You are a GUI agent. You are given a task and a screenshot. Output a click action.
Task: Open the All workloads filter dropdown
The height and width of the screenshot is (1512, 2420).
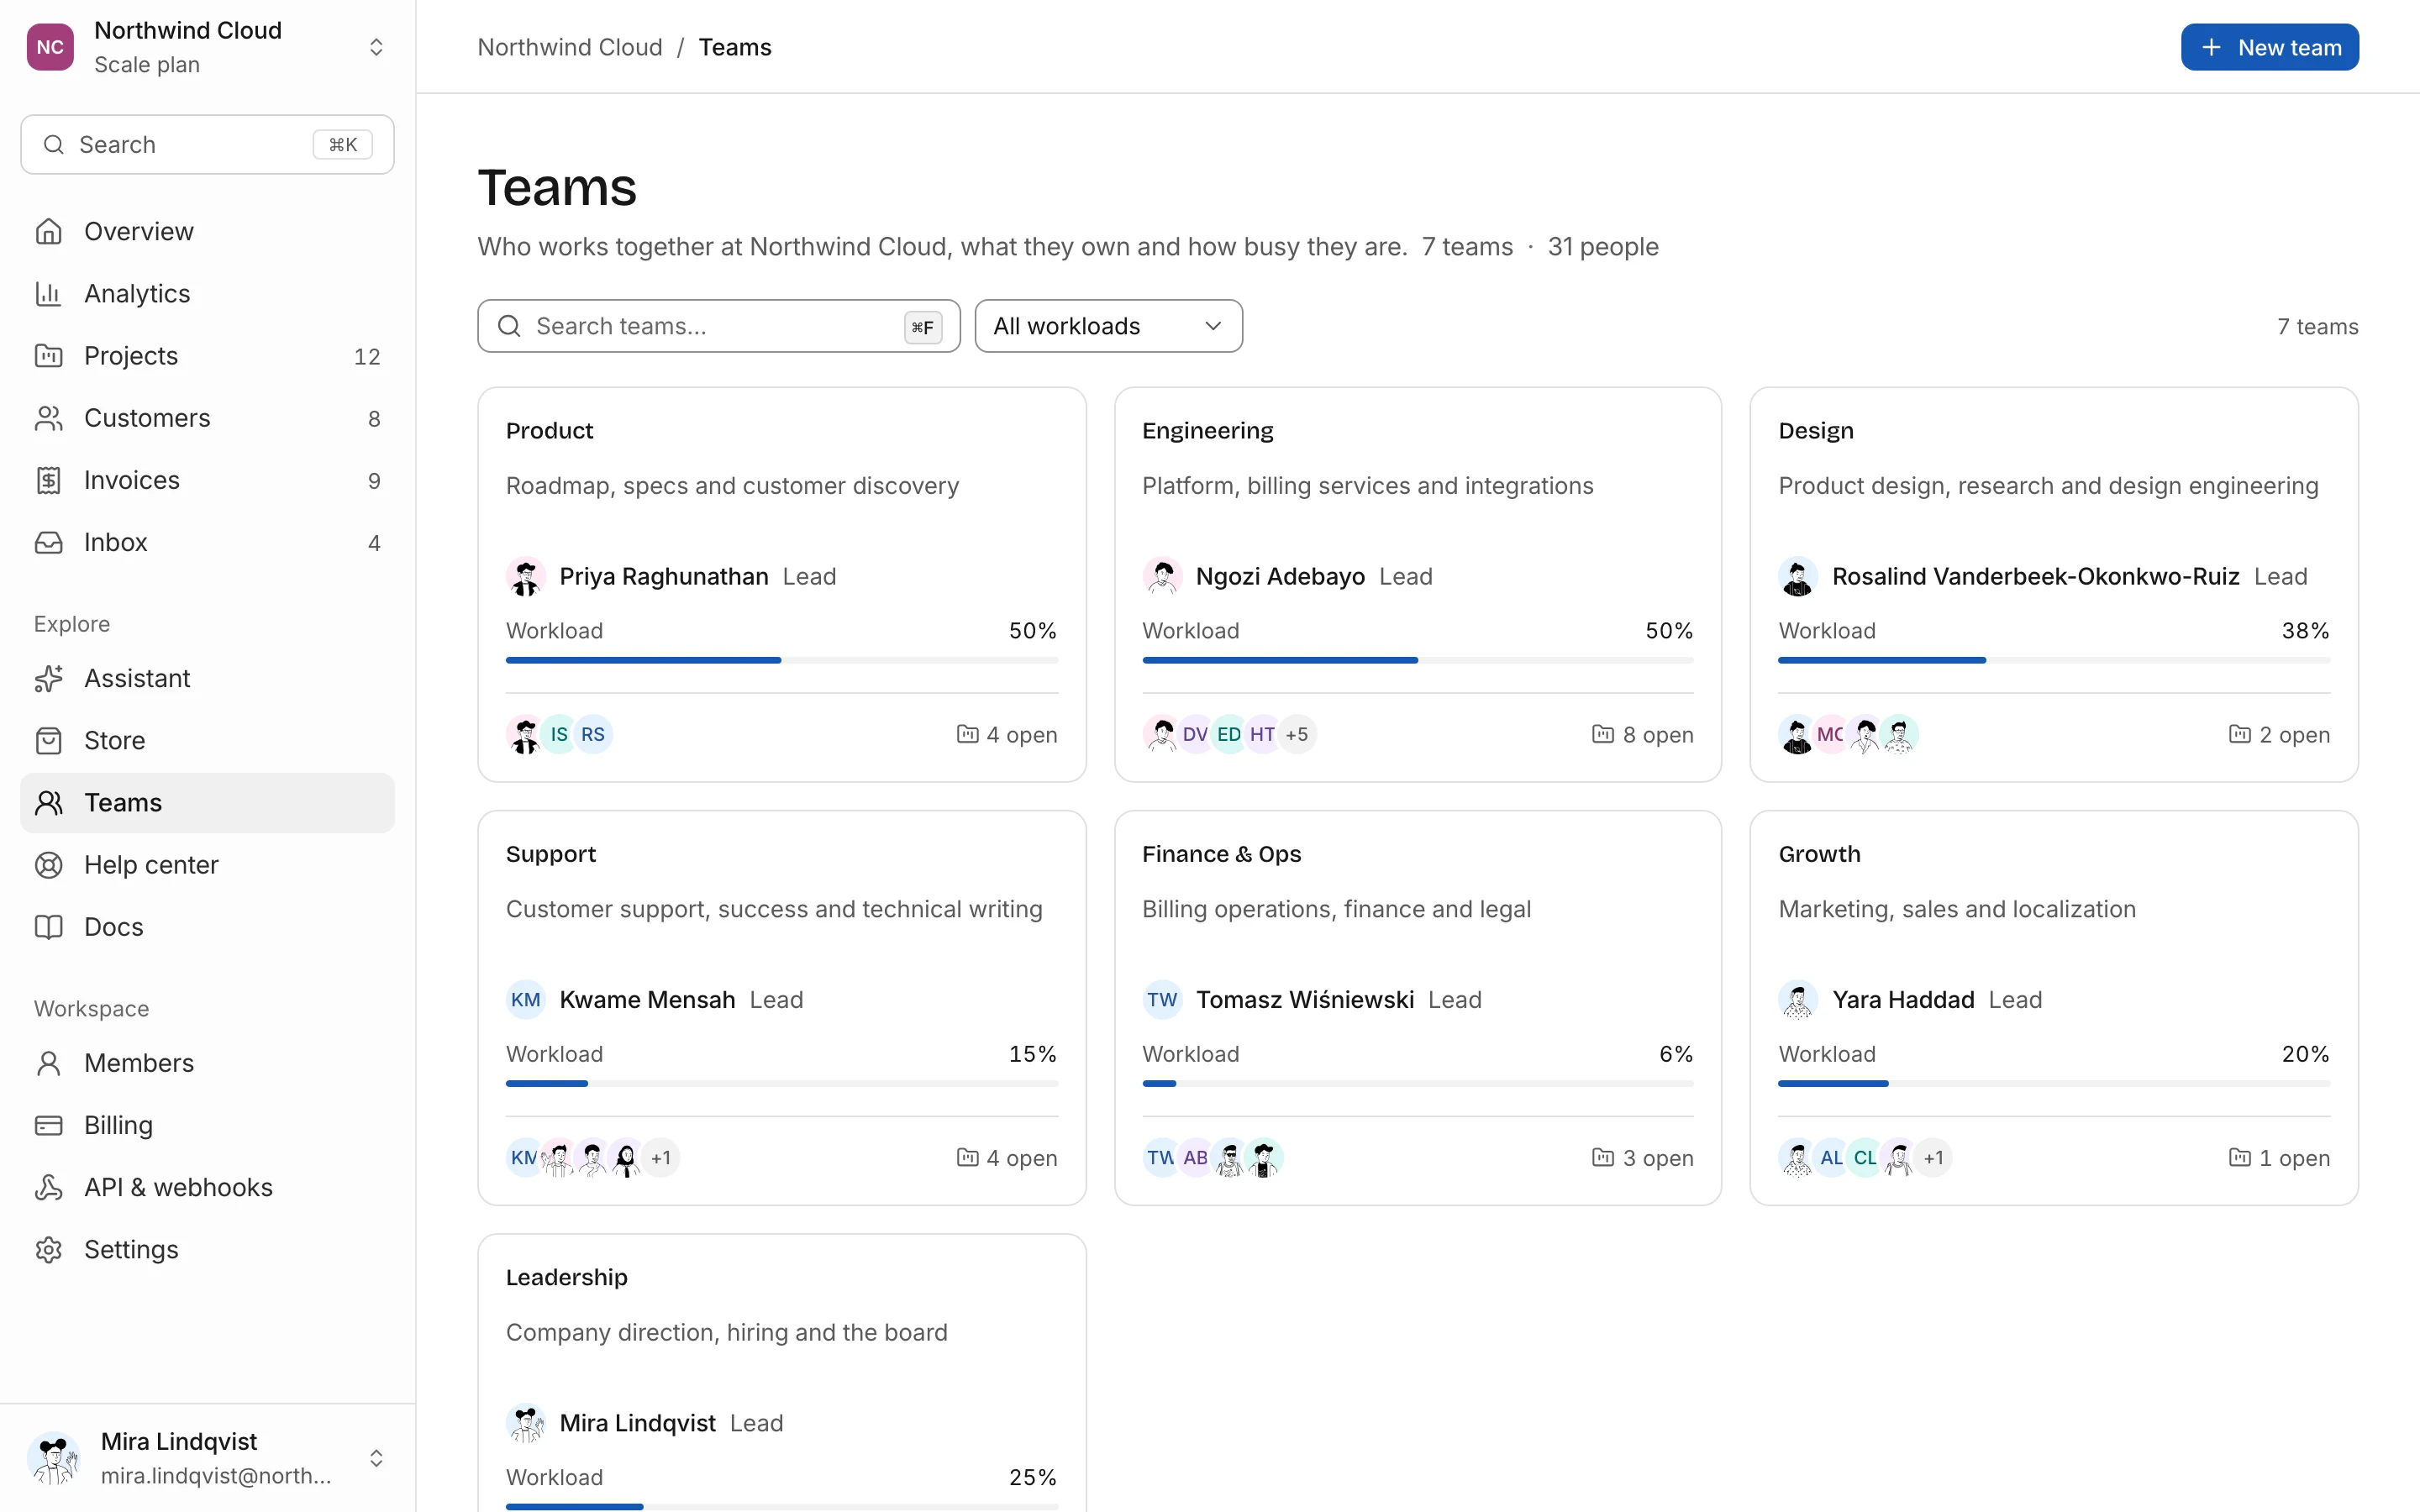1108,326
